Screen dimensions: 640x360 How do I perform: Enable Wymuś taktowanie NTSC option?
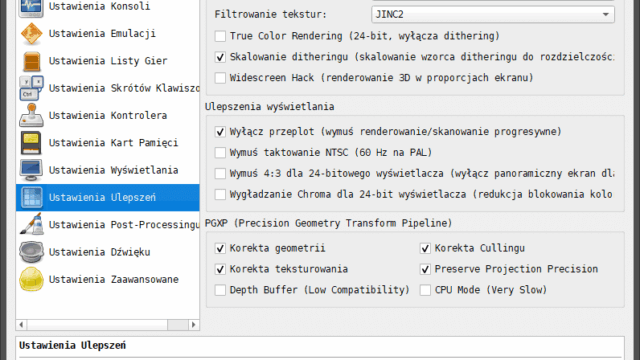click(x=220, y=152)
